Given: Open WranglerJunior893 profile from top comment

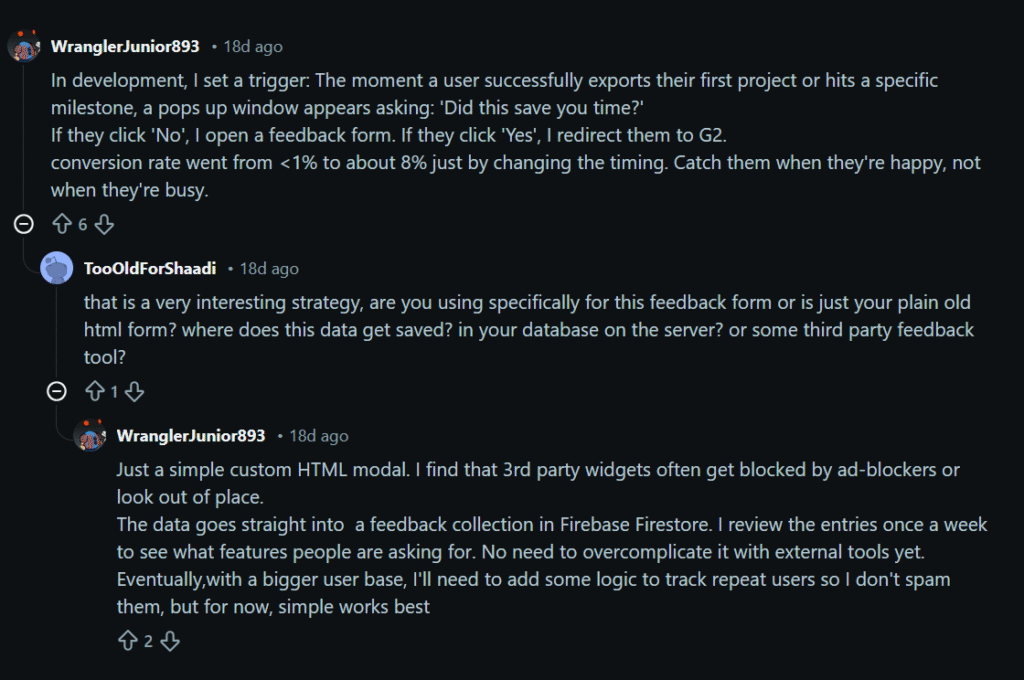Looking at the screenshot, I should 125,47.
